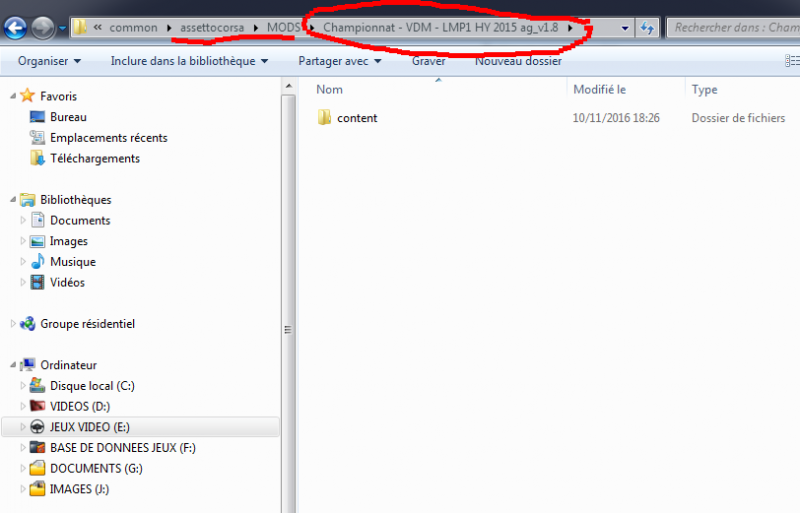This screenshot has height=513, width=800.
Task: Open Téléchargements folder
Action: click(95, 159)
